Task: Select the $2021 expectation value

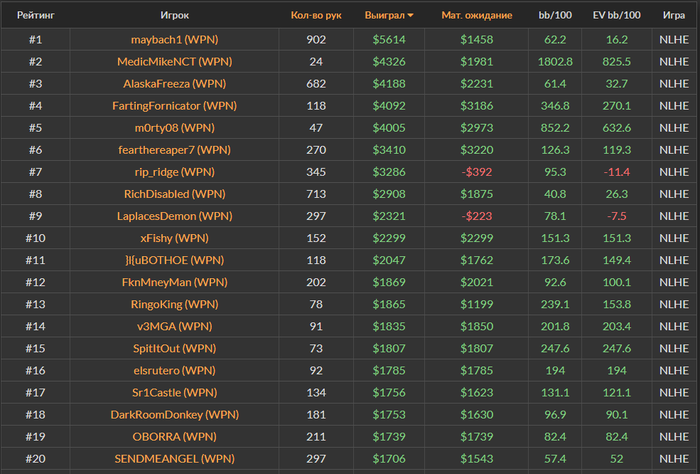Action: tap(477, 283)
